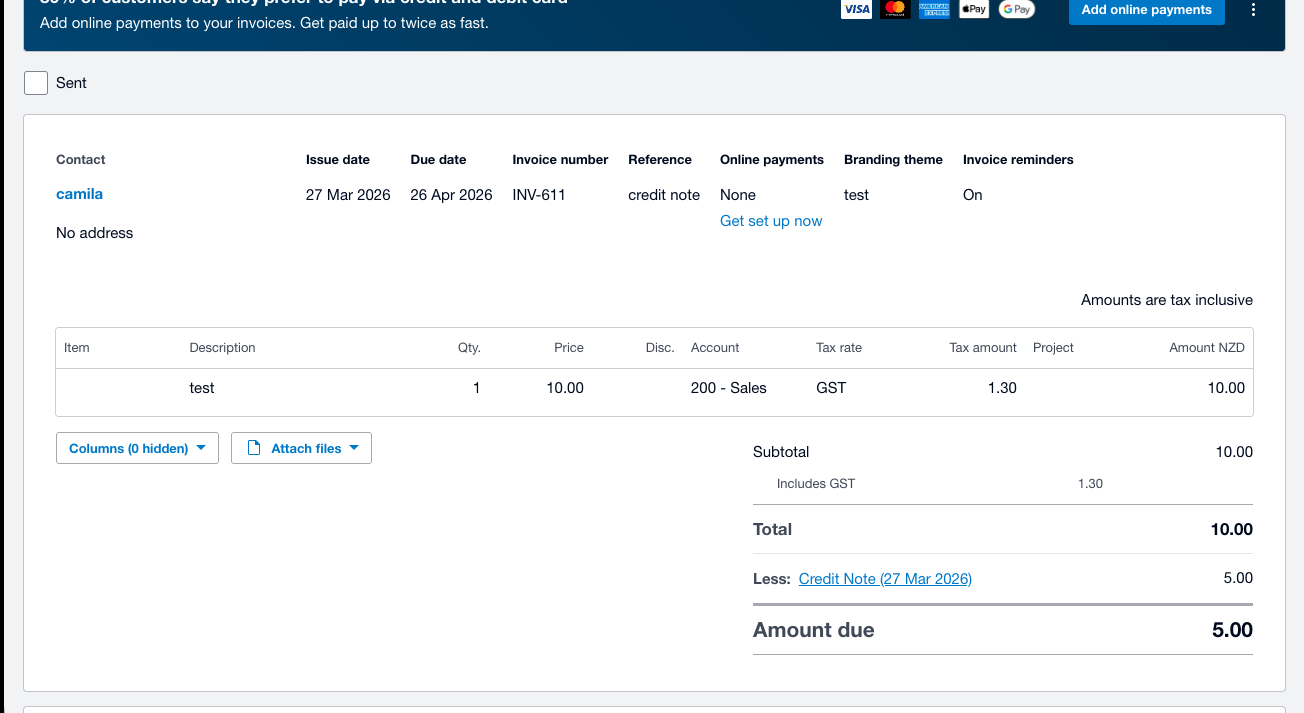1304x713 pixels.
Task: Click the Apple Pay icon
Action: point(973,9)
